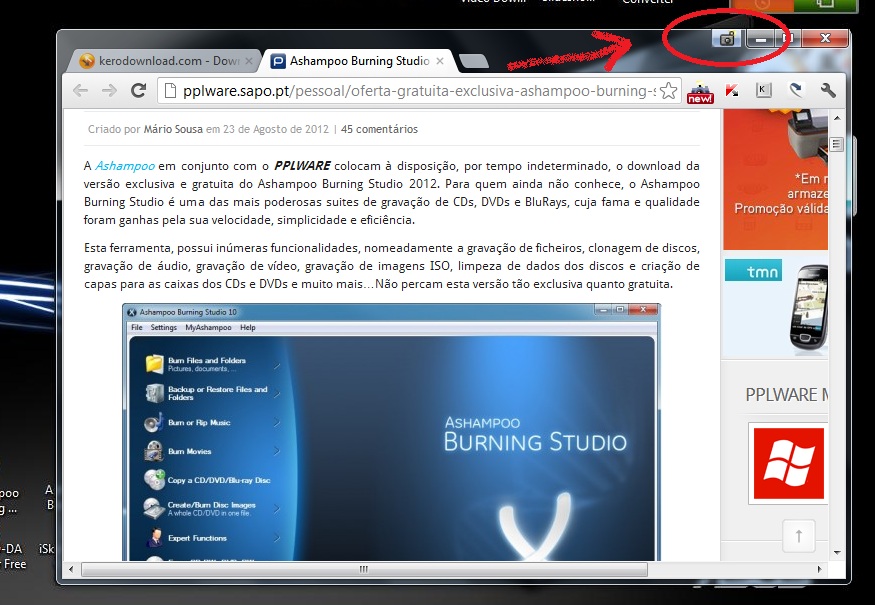Click the page vertical scrollbar thumb

(x=836, y=145)
